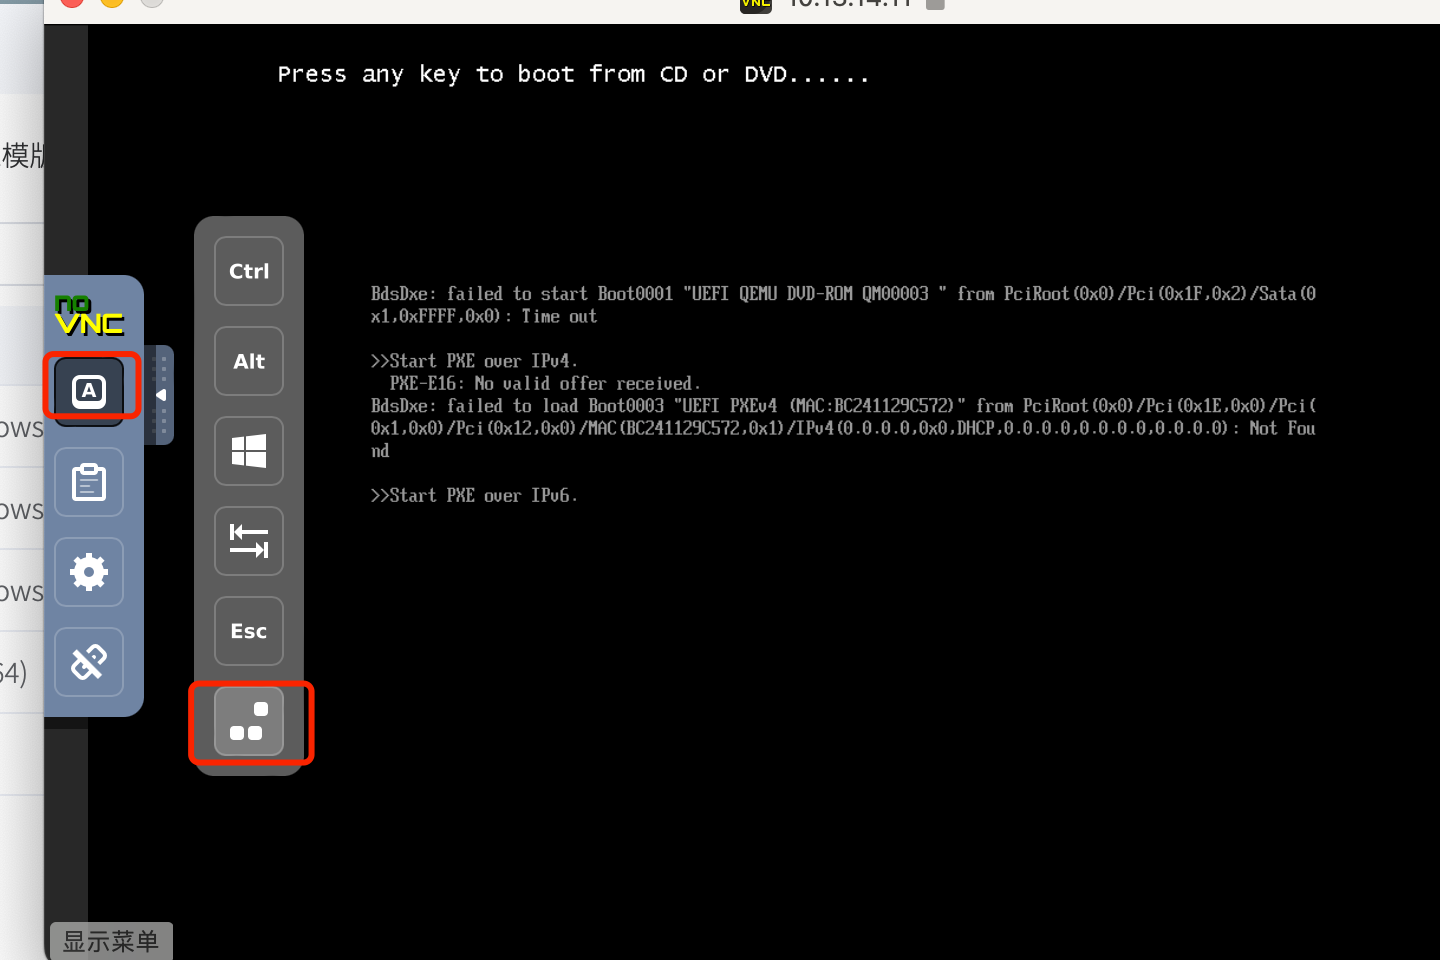
Task: Send the Tab key via arrows icon
Action: [x=249, y=541]
